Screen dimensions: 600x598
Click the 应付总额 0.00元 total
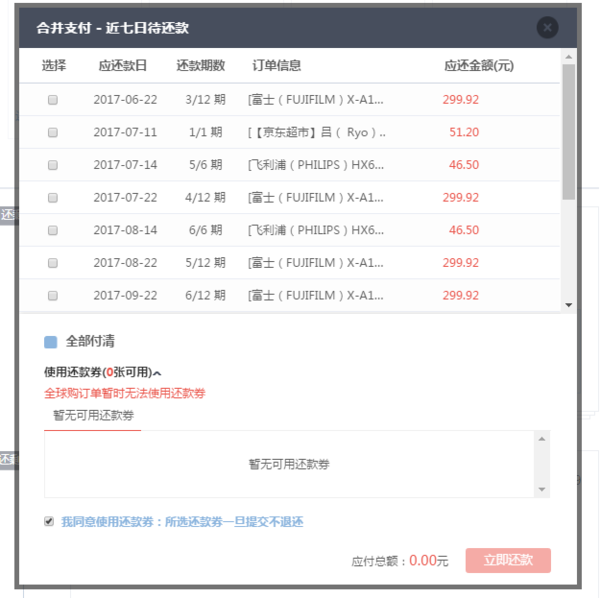(399, 561)
